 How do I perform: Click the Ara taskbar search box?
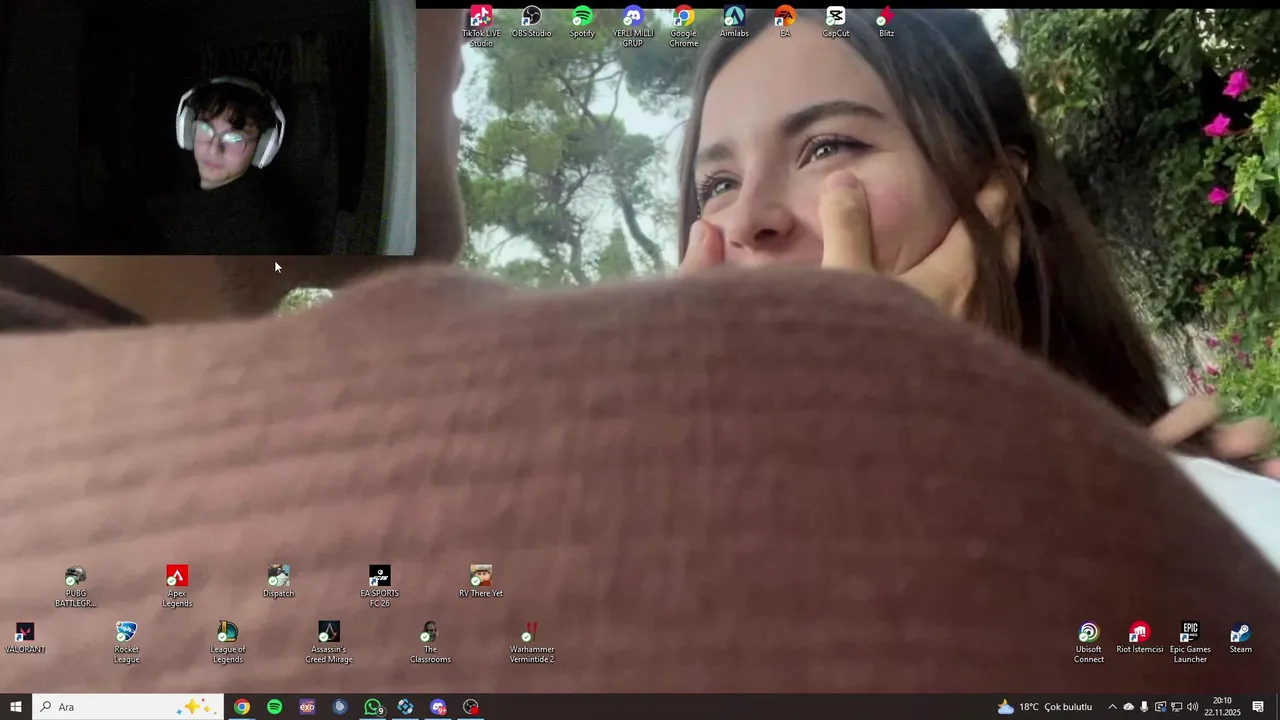128,707
